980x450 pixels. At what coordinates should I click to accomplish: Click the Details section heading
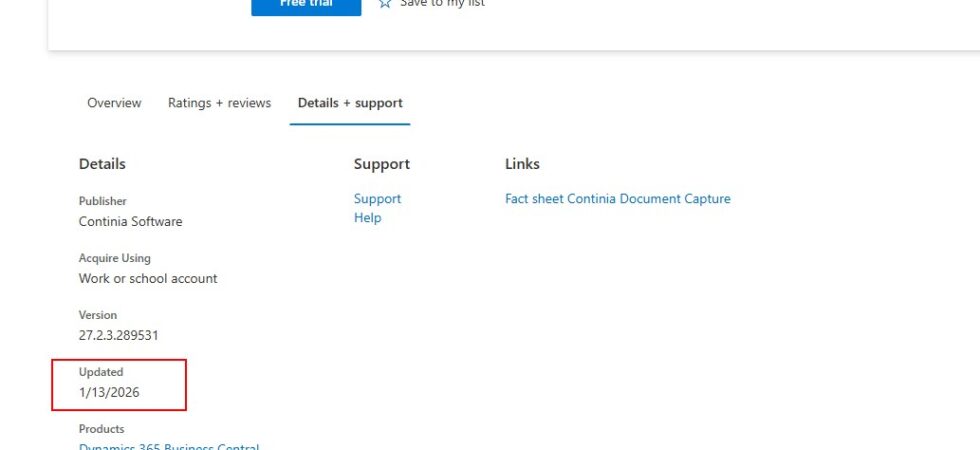click(102, 164)
